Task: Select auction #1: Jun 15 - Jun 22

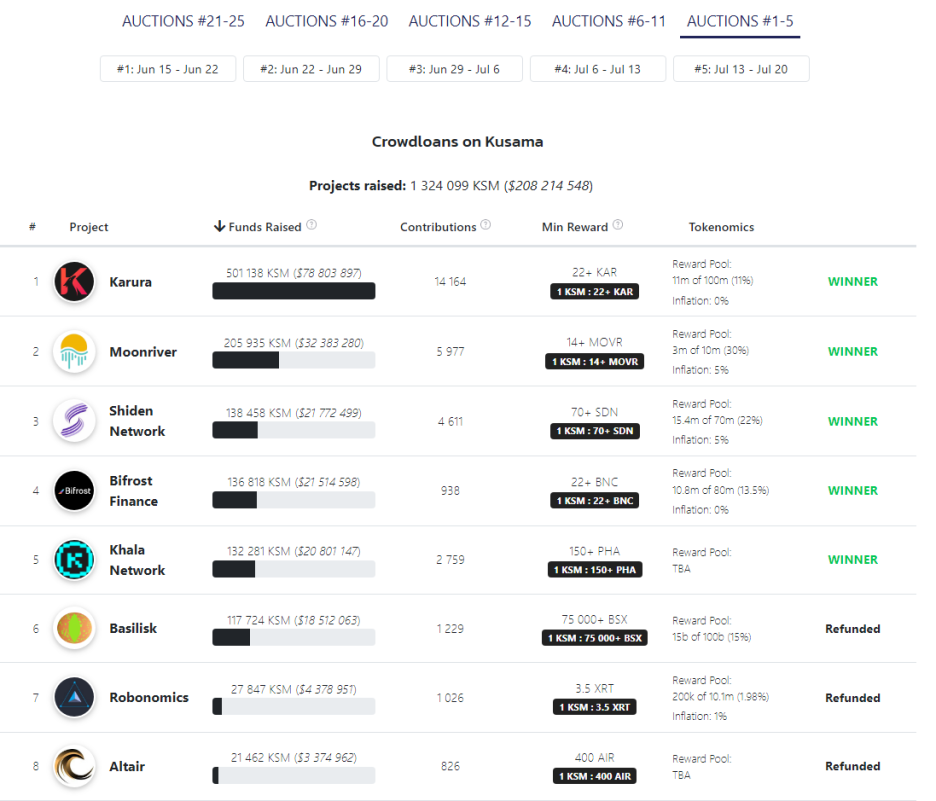Action: tap(168, 69)
